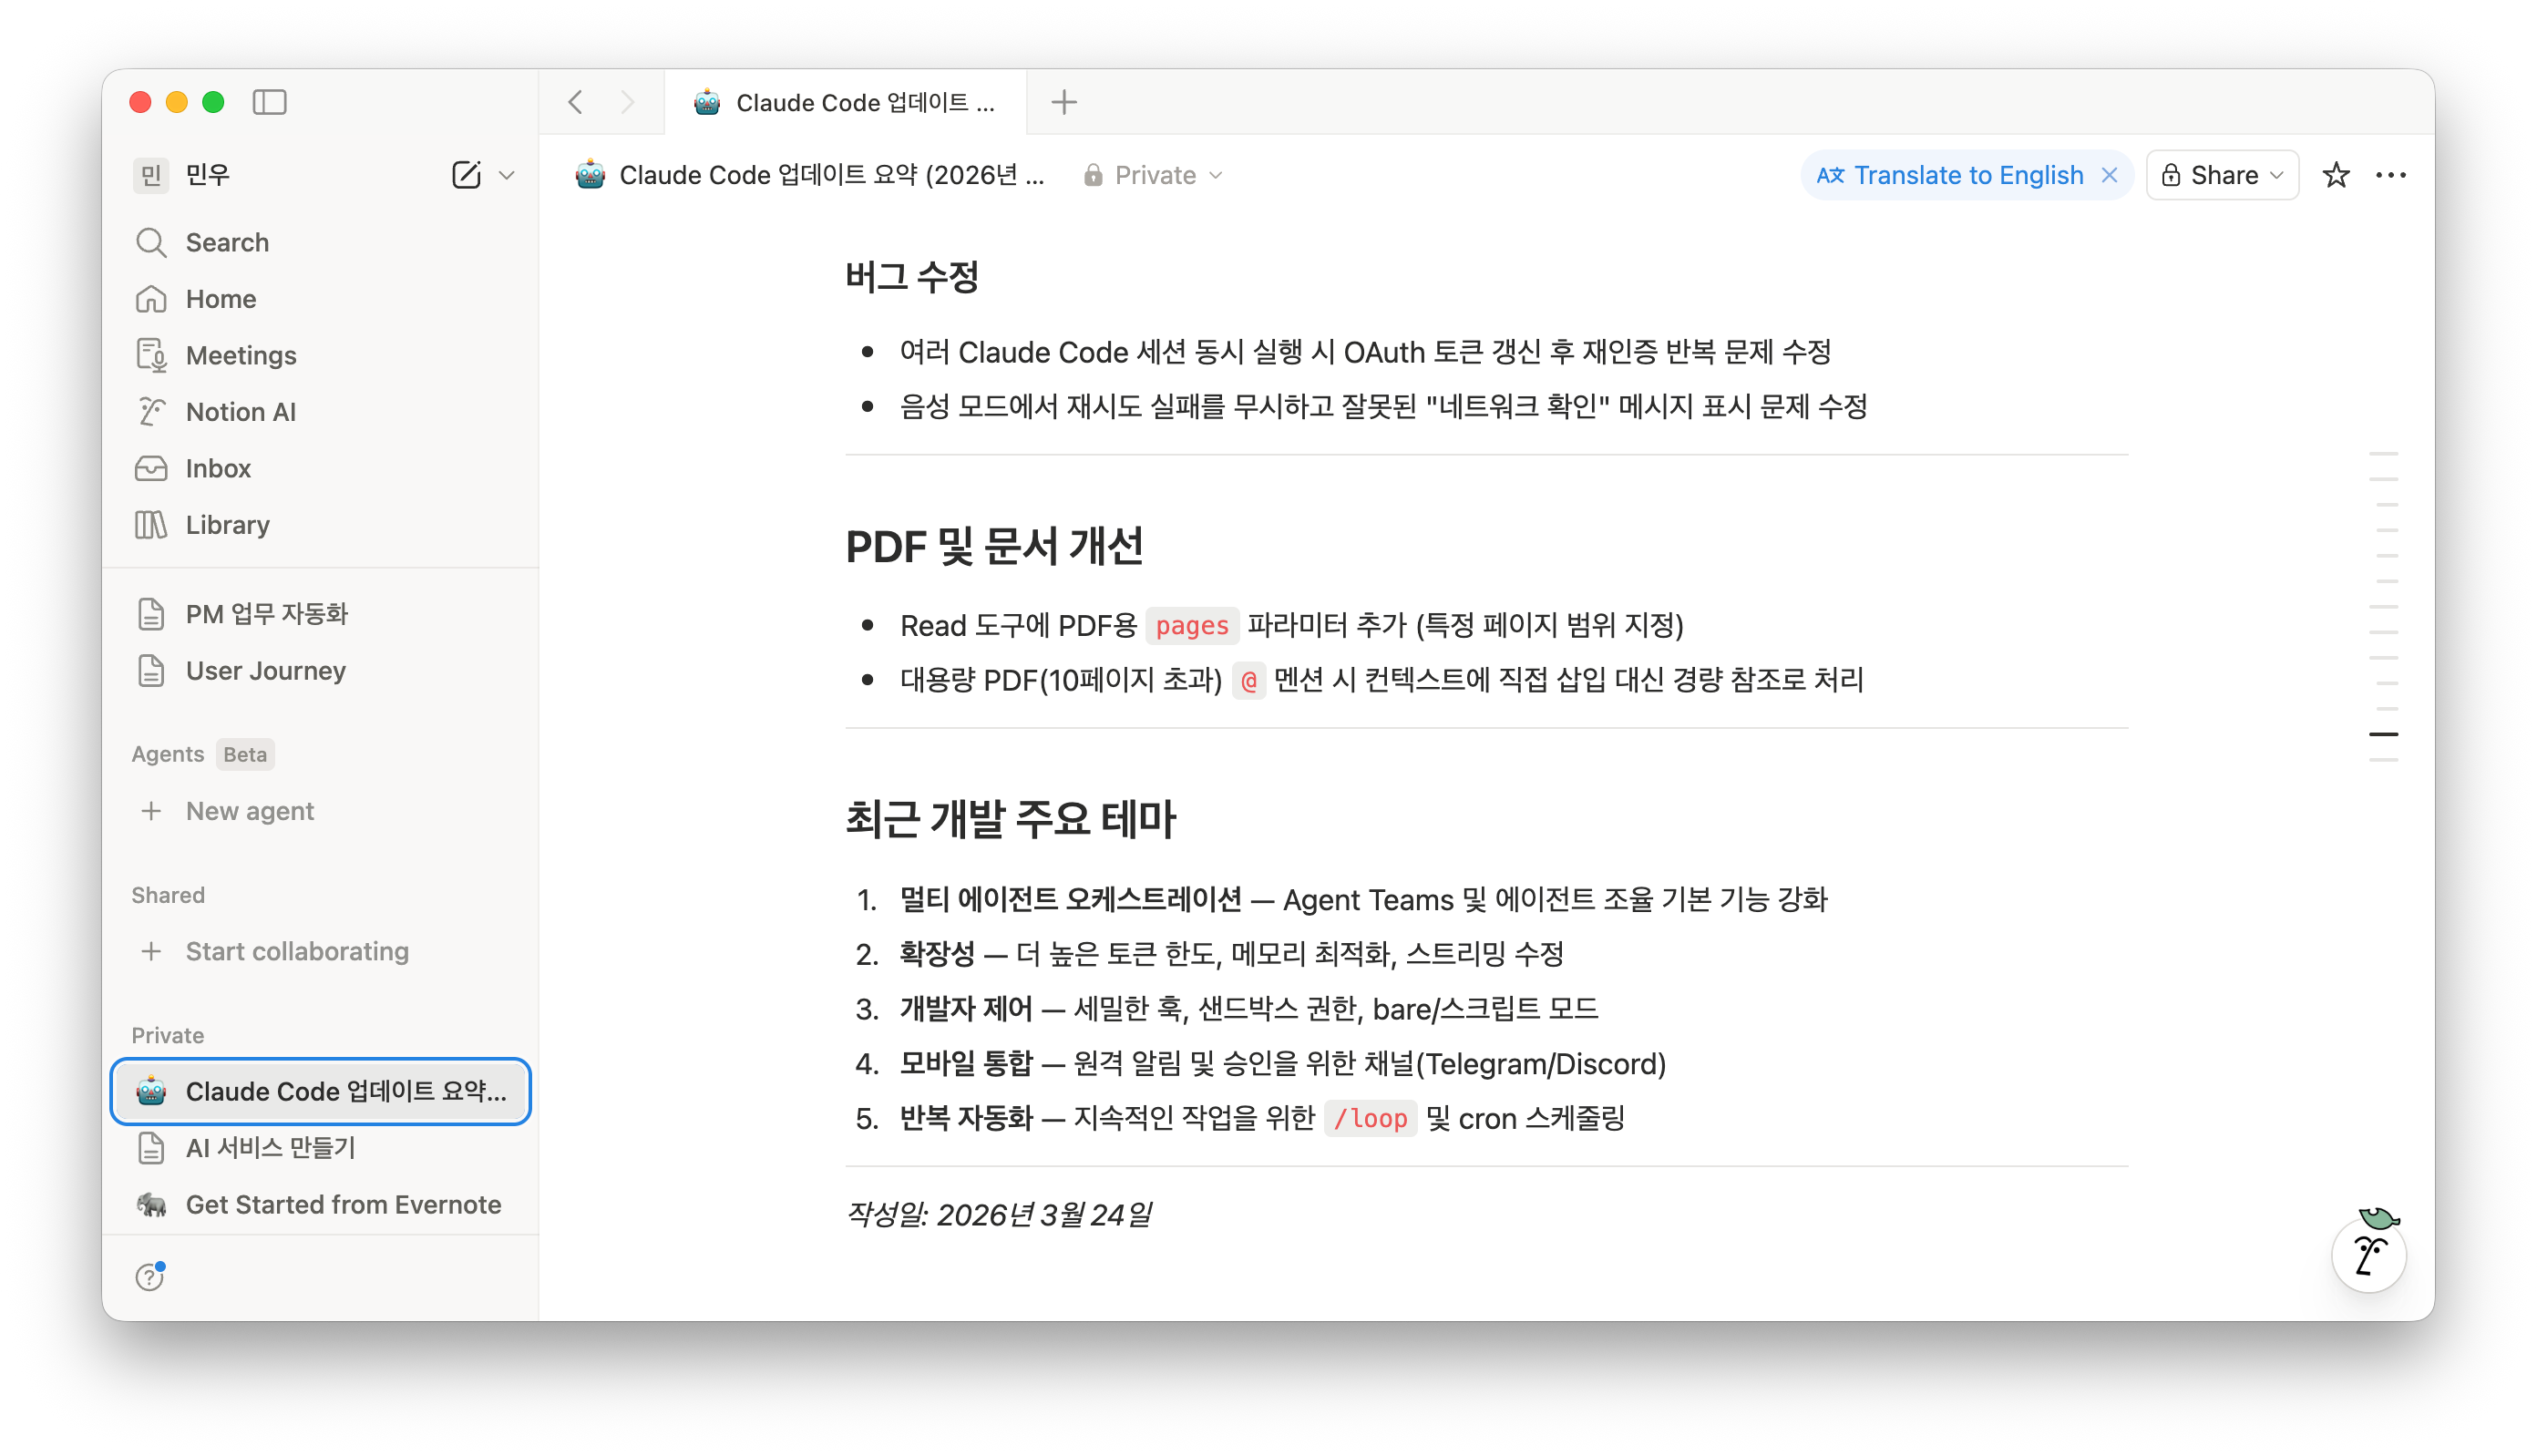Click Translate to English button
This screenshot has width=2537, height=1456.
pyautogui.click(x=1951, y=175)
